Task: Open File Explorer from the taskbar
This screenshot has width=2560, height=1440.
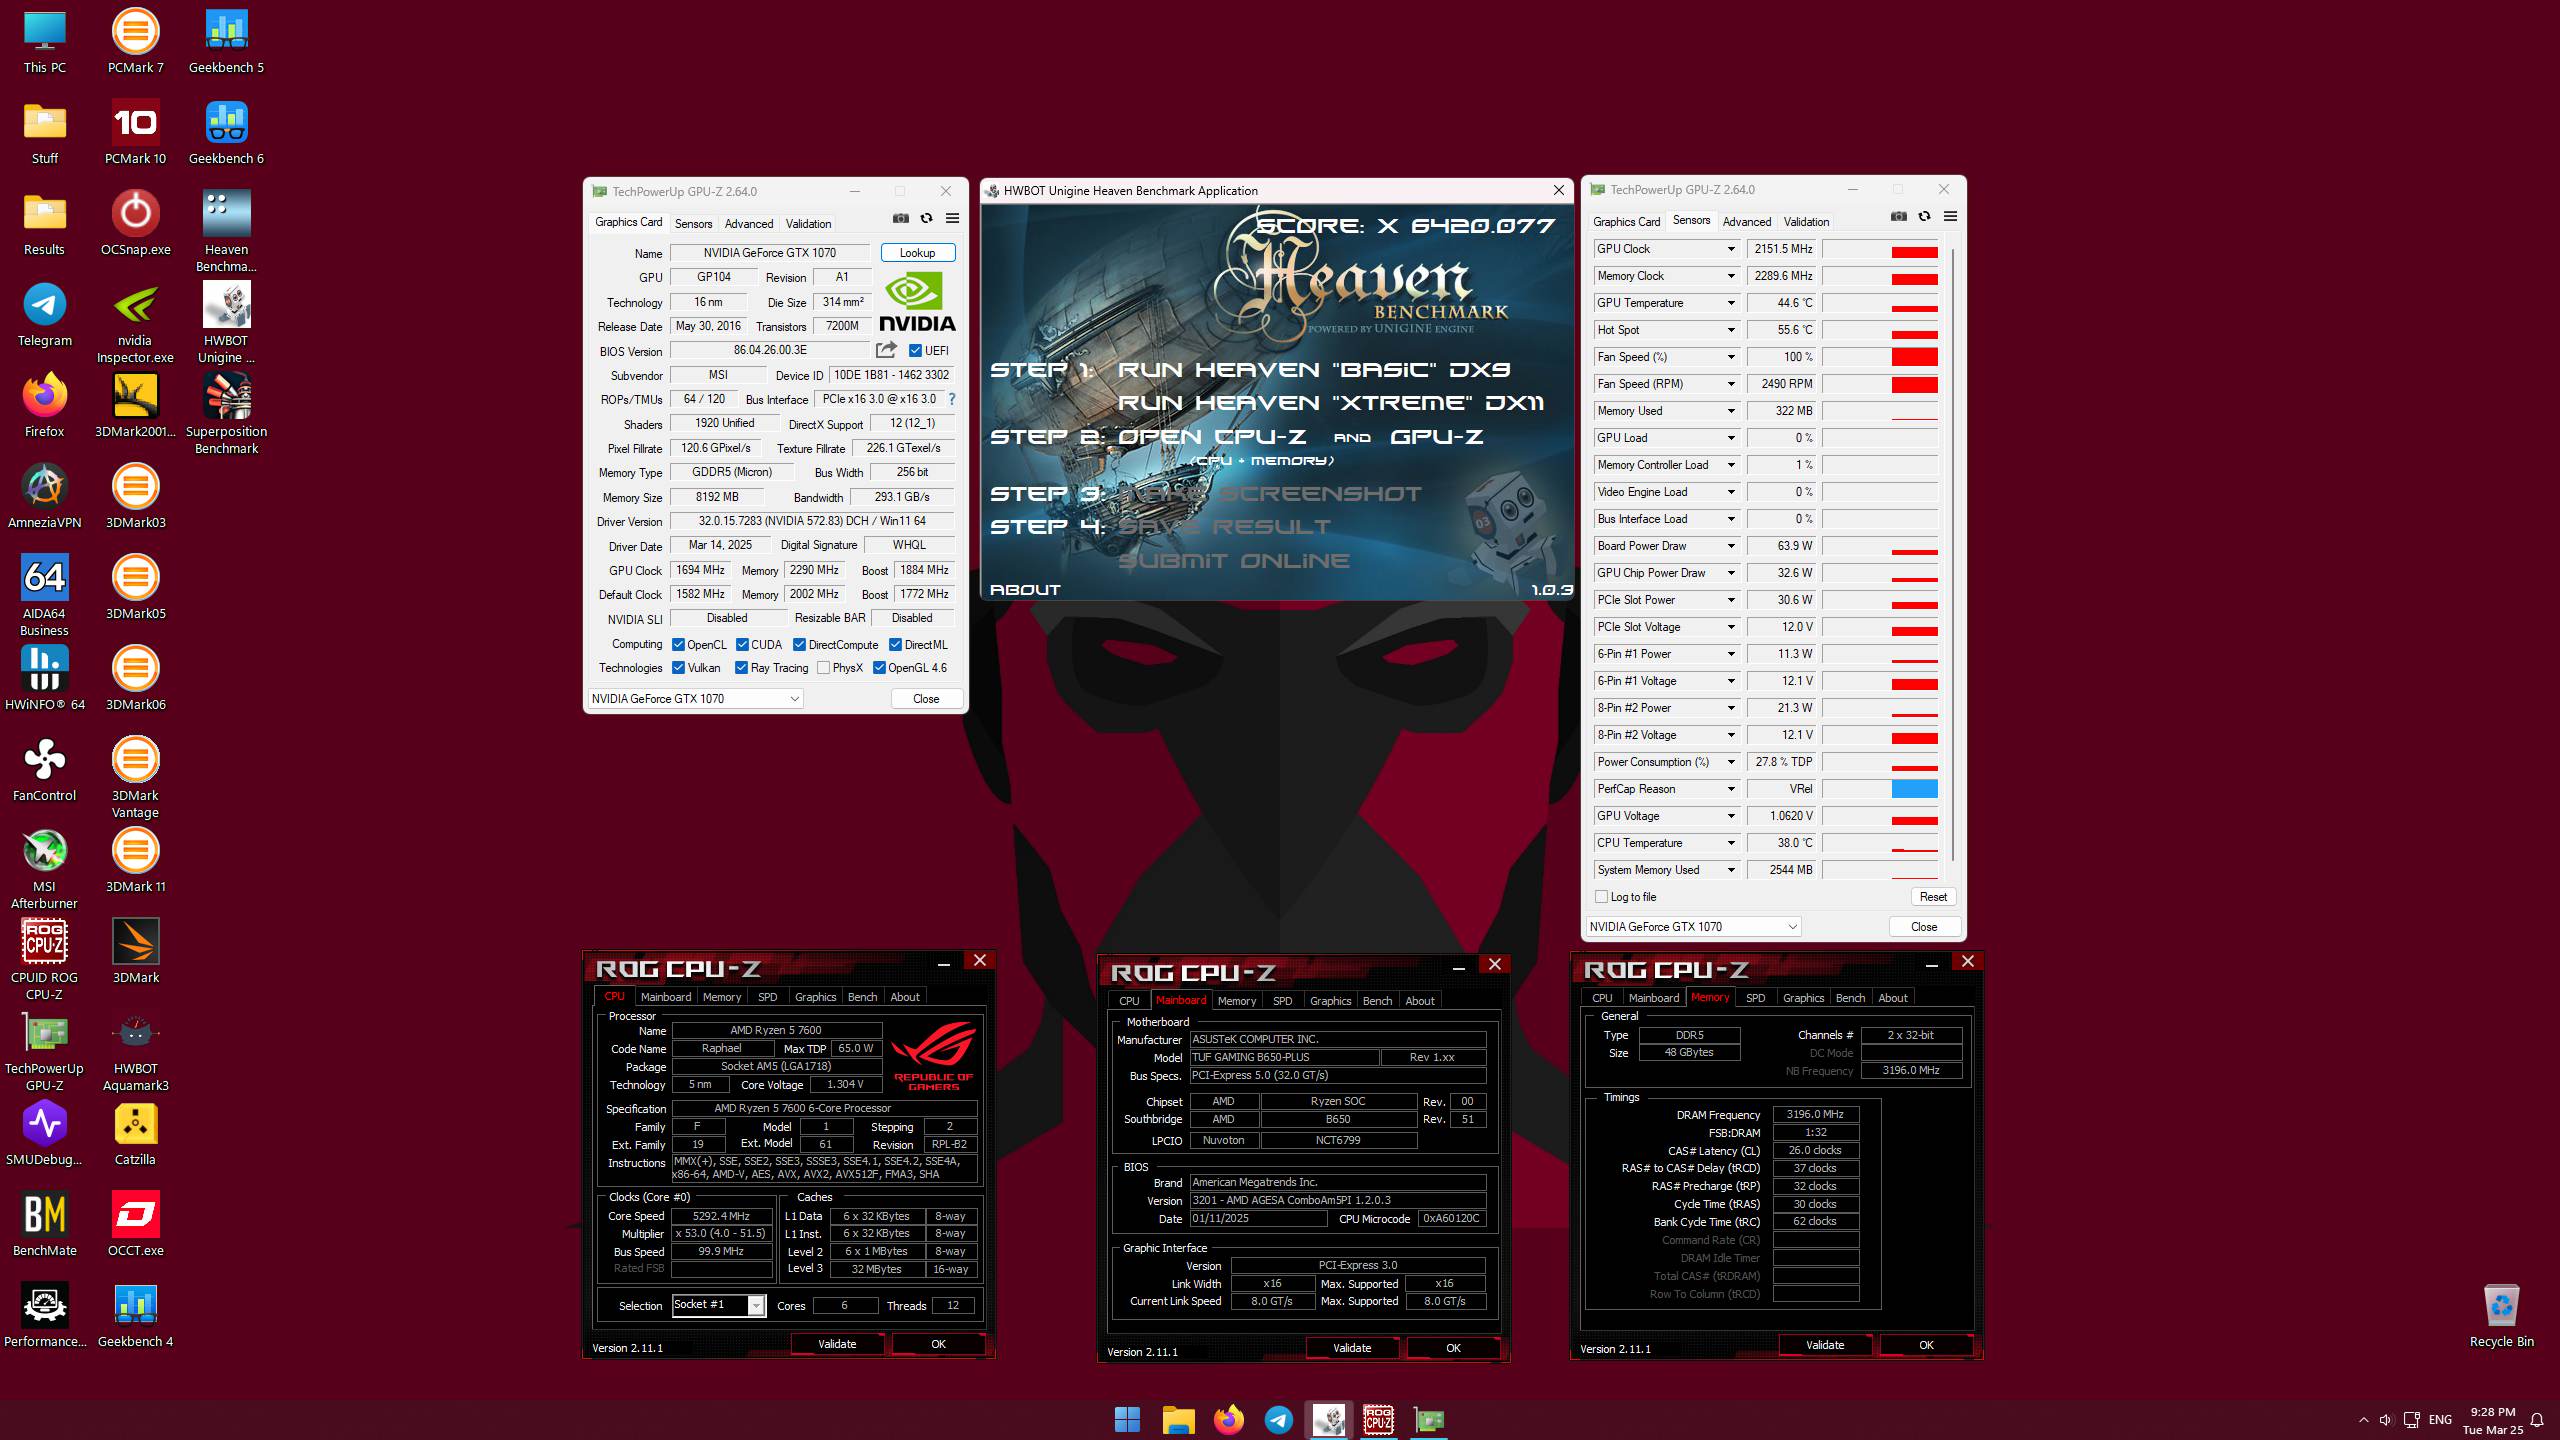Action: click(1178, 1419)
